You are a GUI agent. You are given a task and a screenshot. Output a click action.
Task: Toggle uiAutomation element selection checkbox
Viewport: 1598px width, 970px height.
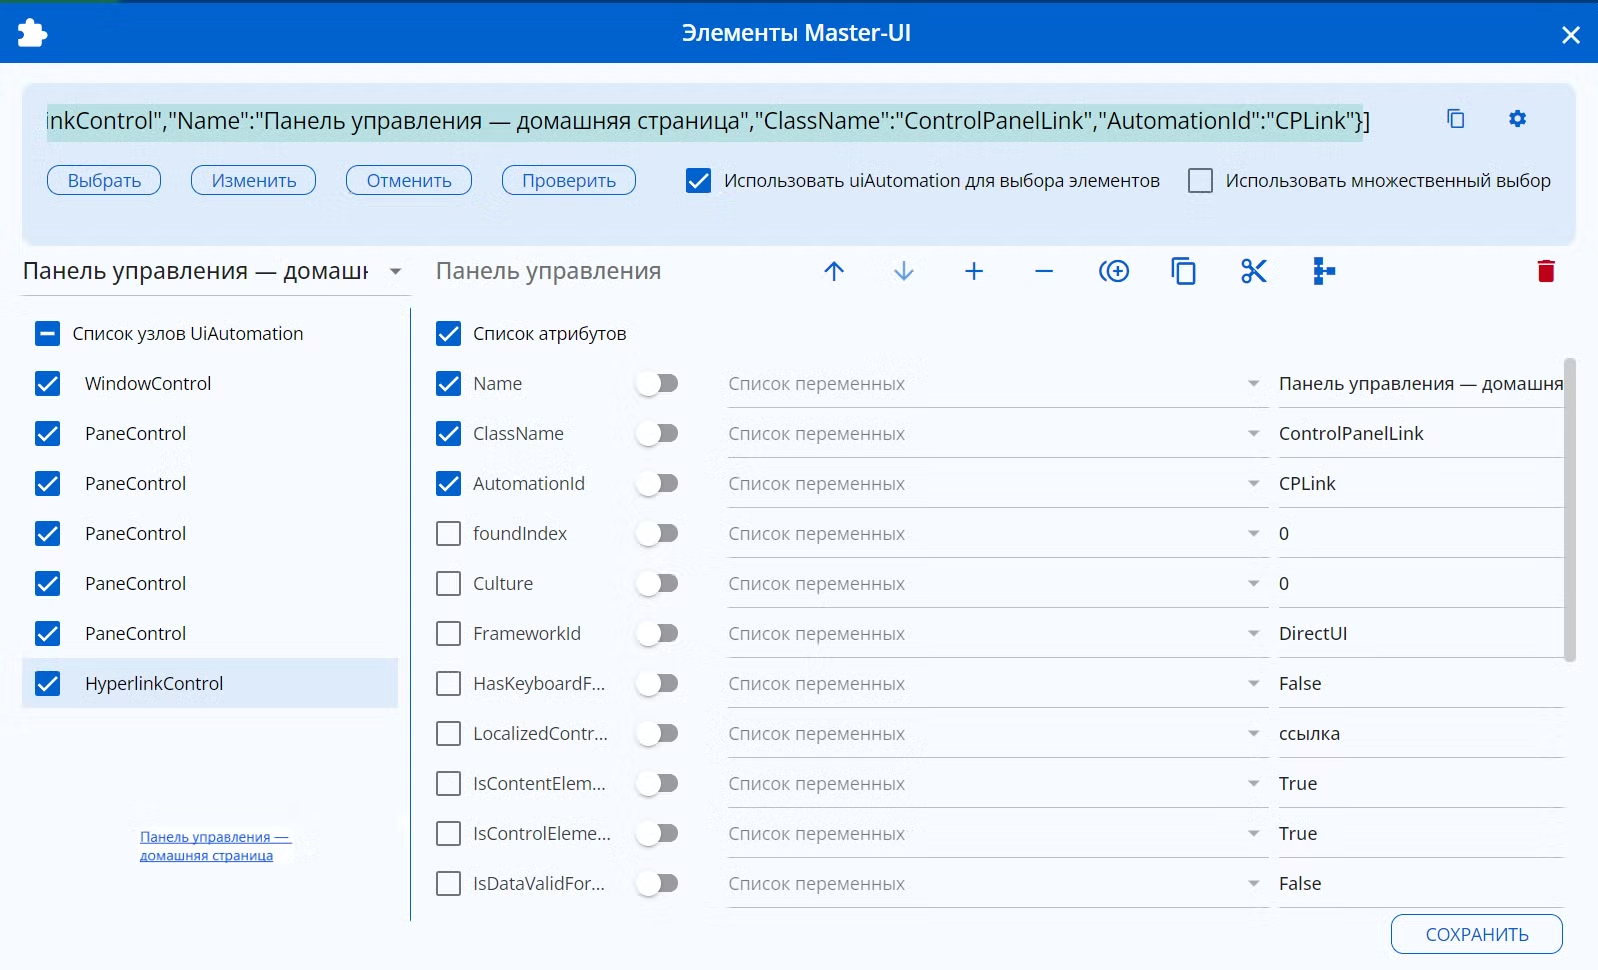(698, 181)
